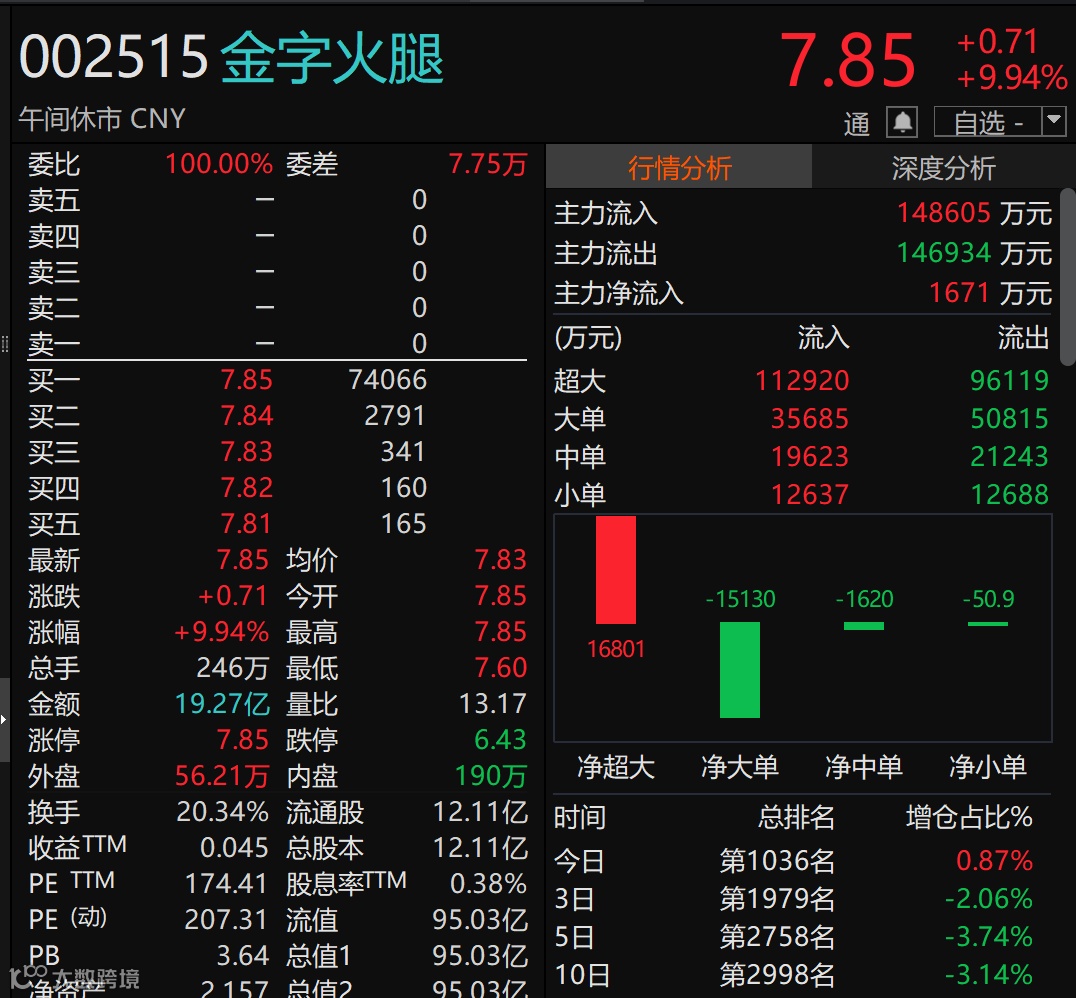Click 流通股 value 12.11亿
Viewport: 1076px width, 998px height.
(x=480, y=812)
